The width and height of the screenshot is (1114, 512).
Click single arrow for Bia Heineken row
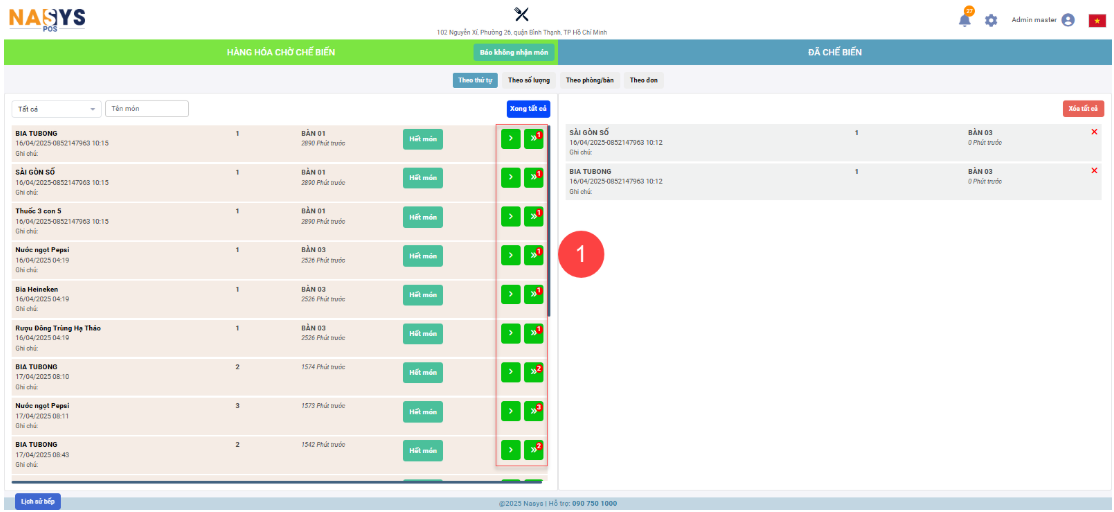[x=510, y=294]
